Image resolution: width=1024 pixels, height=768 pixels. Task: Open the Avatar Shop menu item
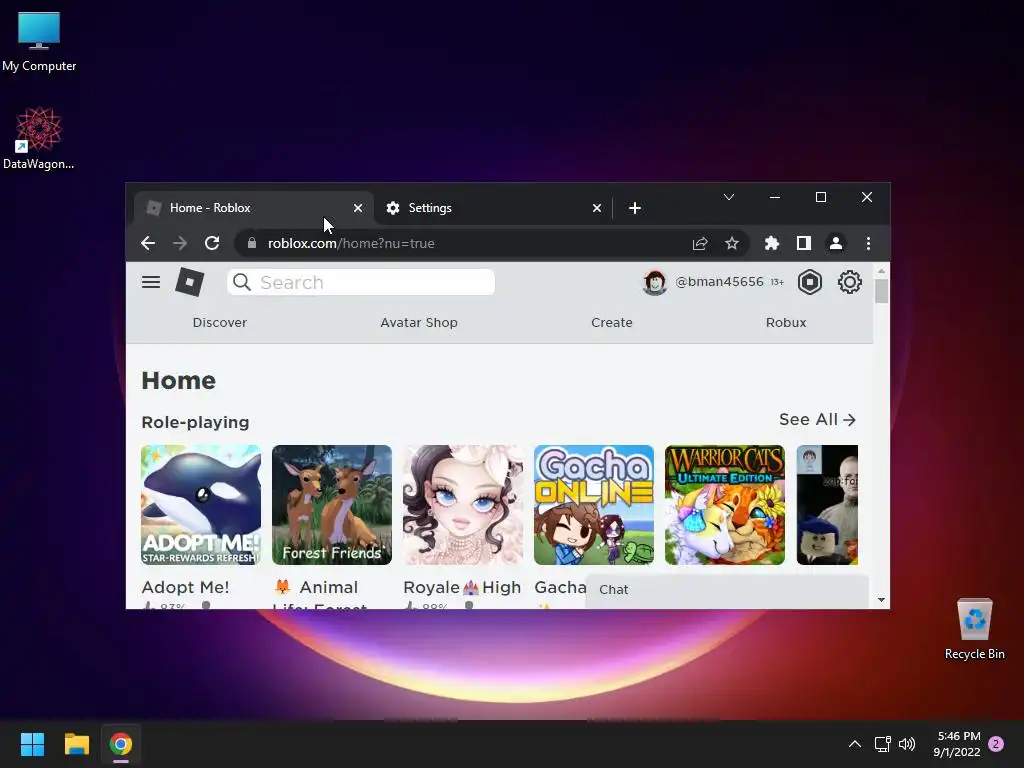tap(419, 323)
